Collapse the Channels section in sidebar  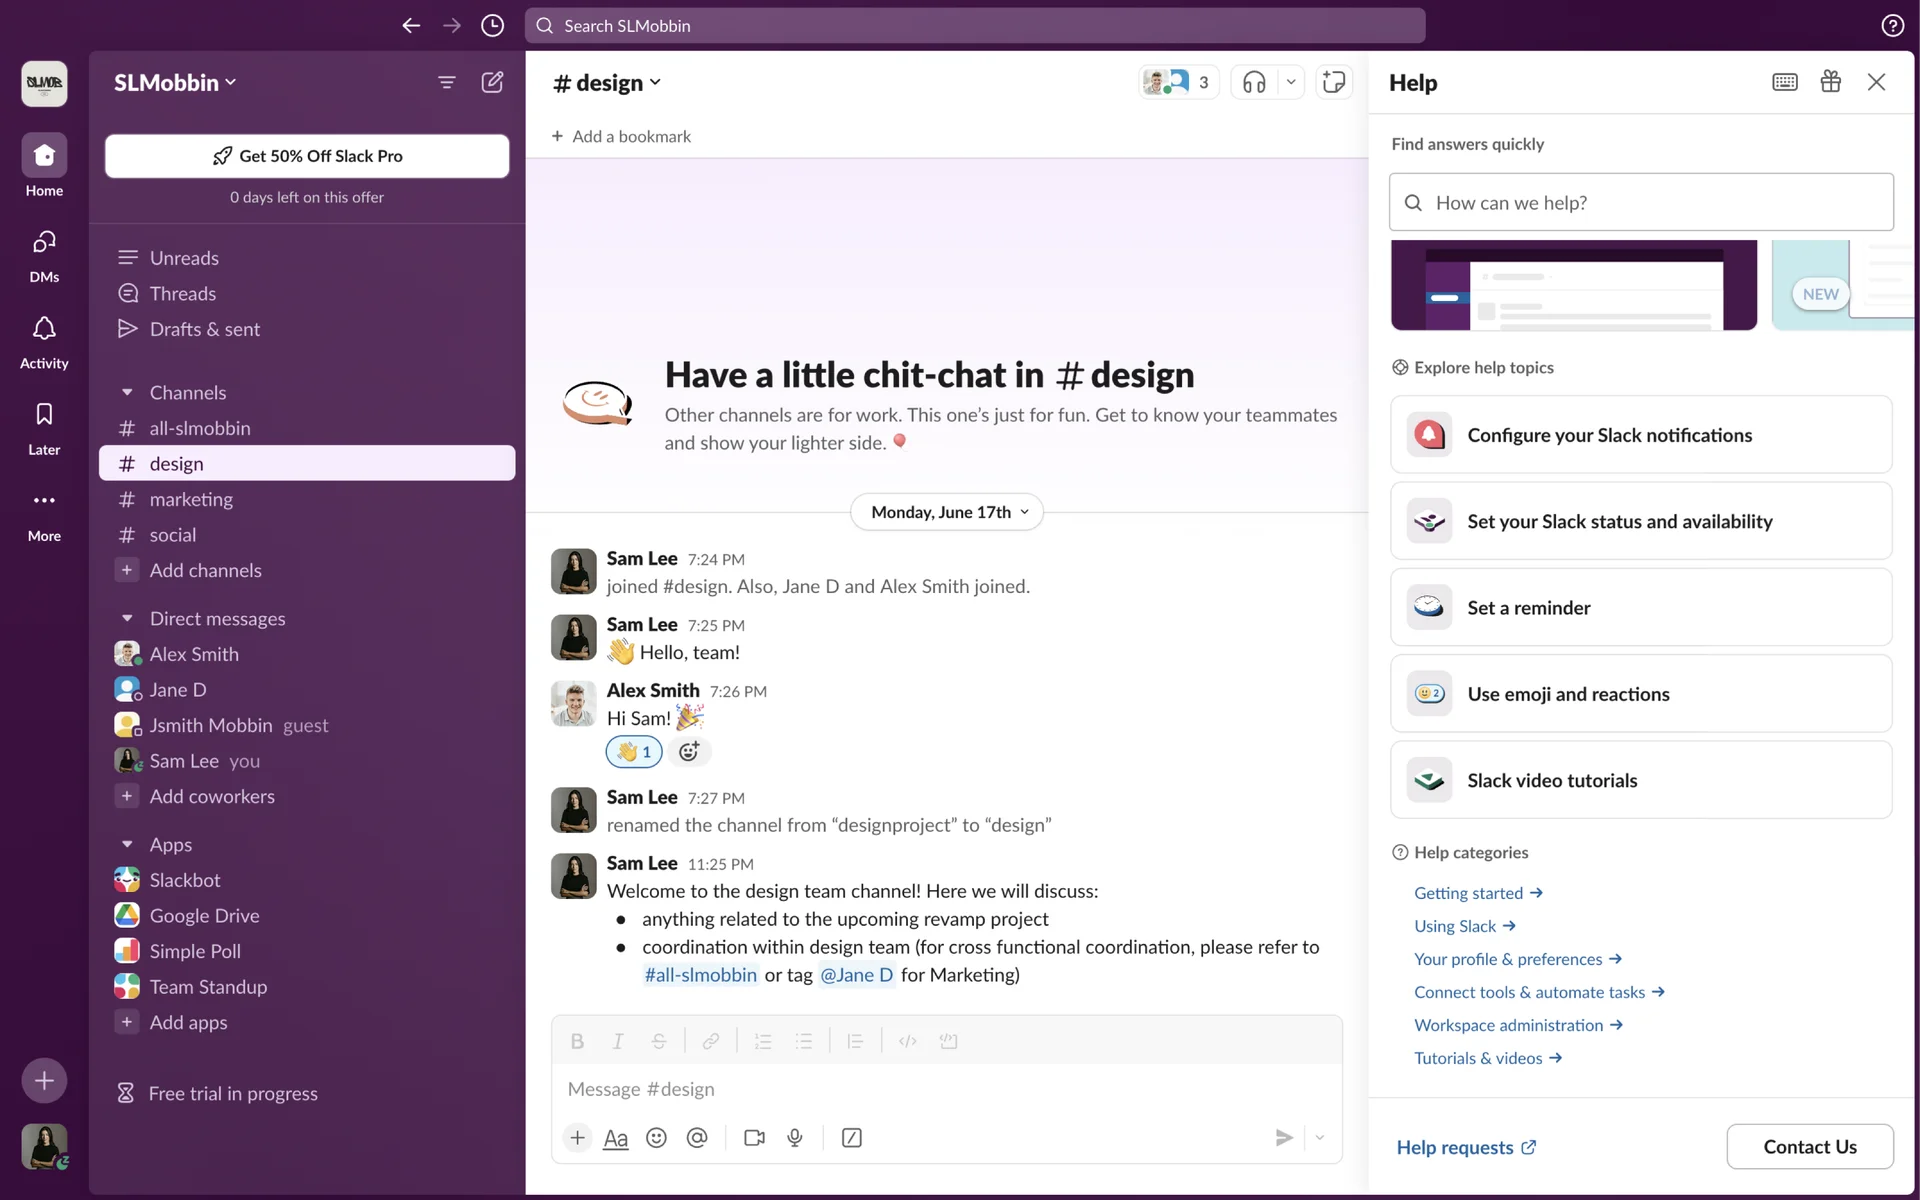127,393
